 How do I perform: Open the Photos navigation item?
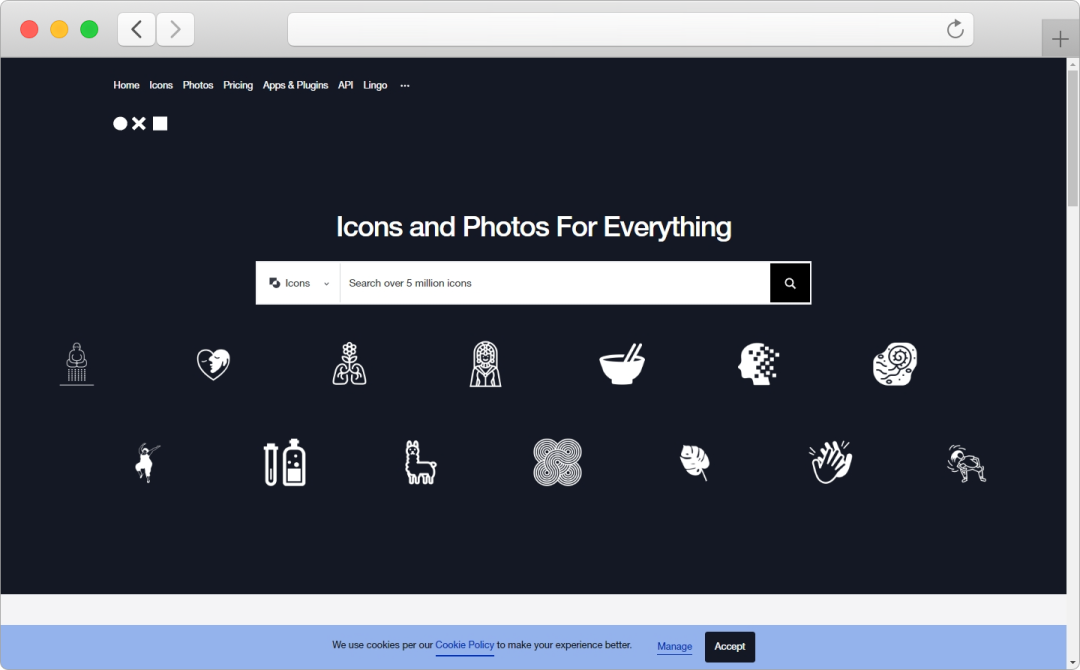point(198,85)
